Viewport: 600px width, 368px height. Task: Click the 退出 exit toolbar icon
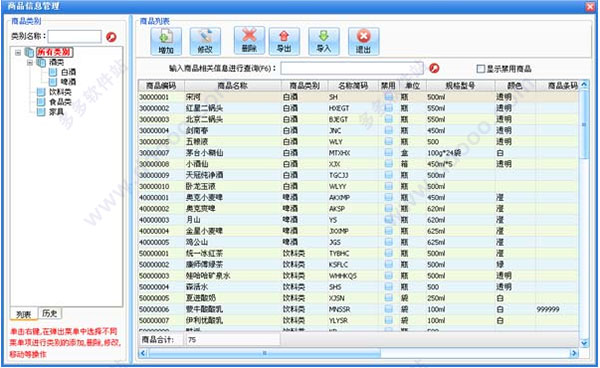click(364, 41)
